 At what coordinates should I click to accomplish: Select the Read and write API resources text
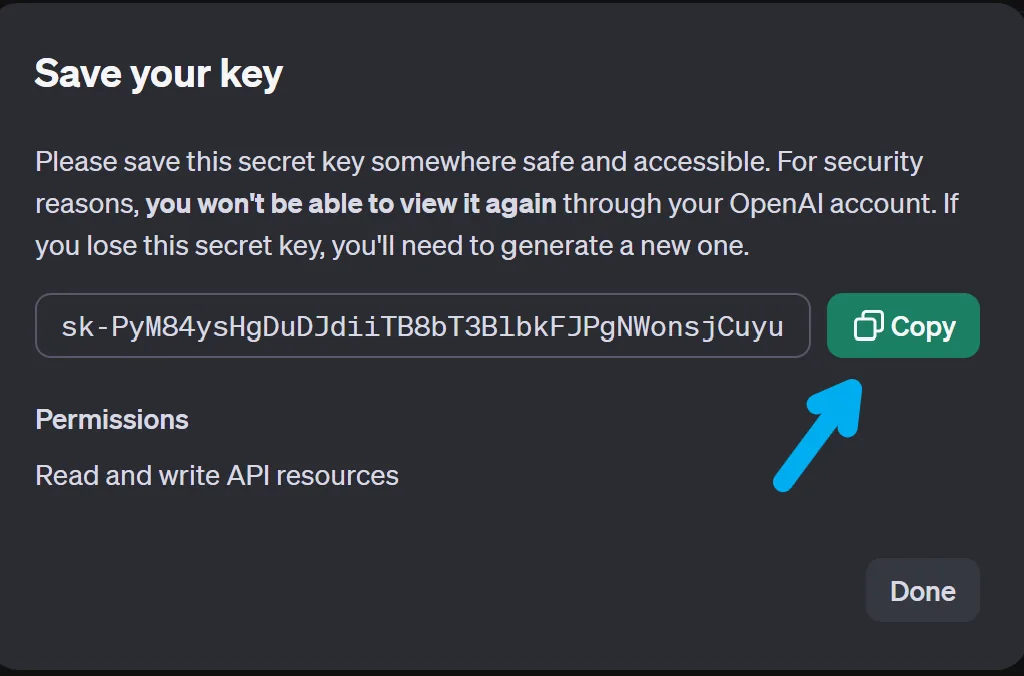coord(216,475)
